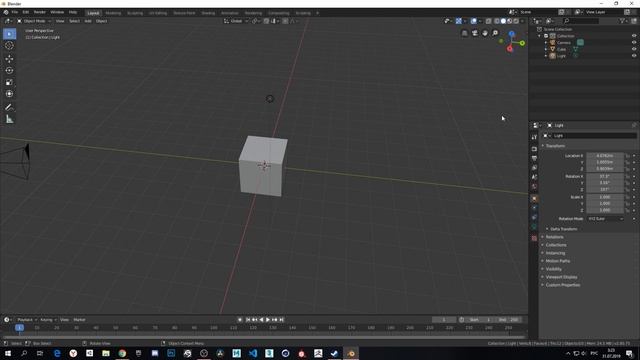
Task: Open the Global orientation dropdown
Action: (x=236, y=21)
